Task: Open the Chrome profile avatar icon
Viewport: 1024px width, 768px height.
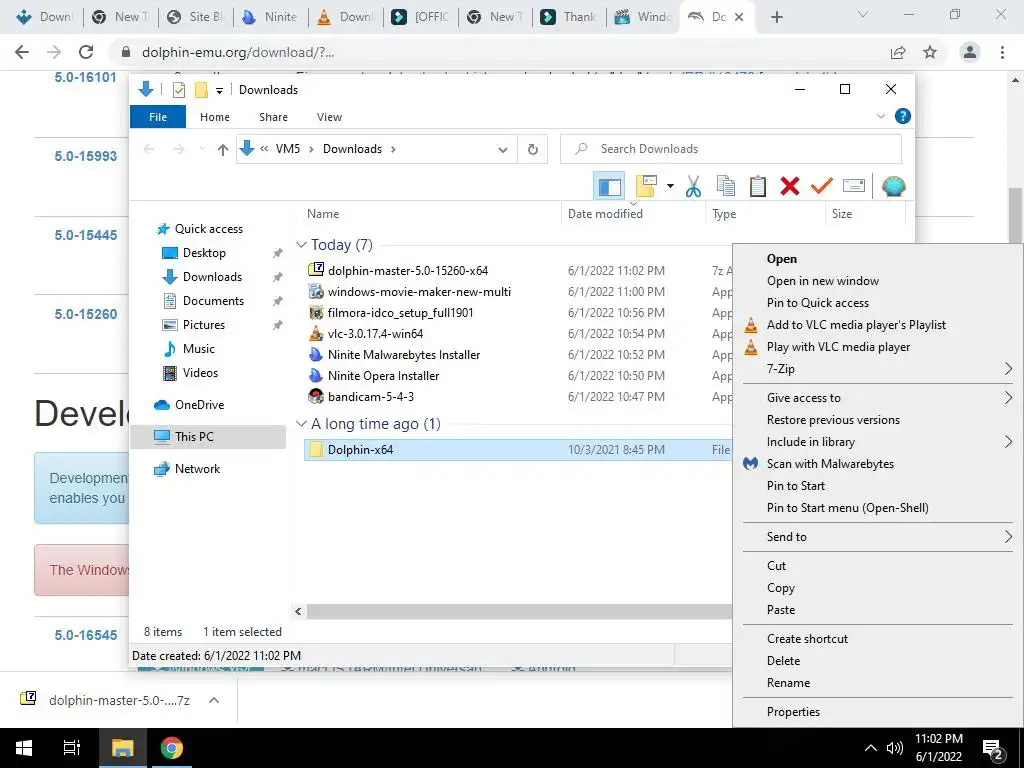Action: [970, 52]
